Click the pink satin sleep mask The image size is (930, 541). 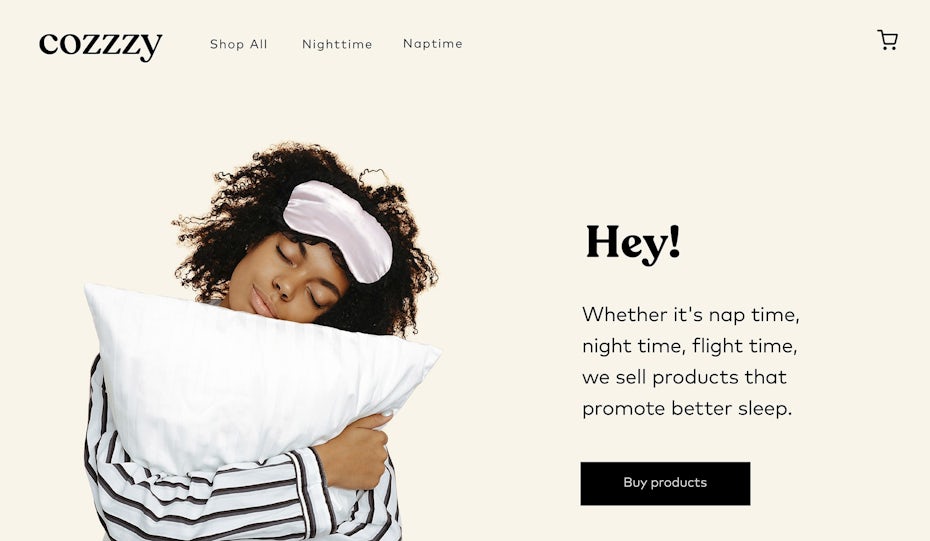tap(338, 230)
